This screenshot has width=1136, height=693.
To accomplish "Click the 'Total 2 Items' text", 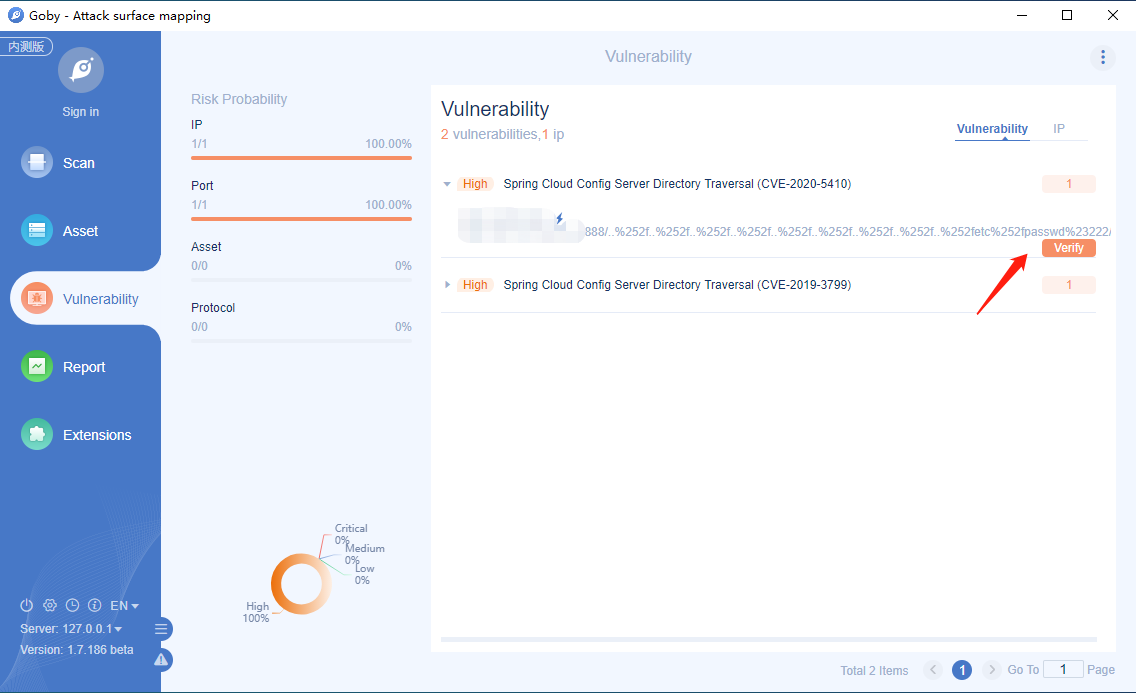I will (x=874, y=671).
